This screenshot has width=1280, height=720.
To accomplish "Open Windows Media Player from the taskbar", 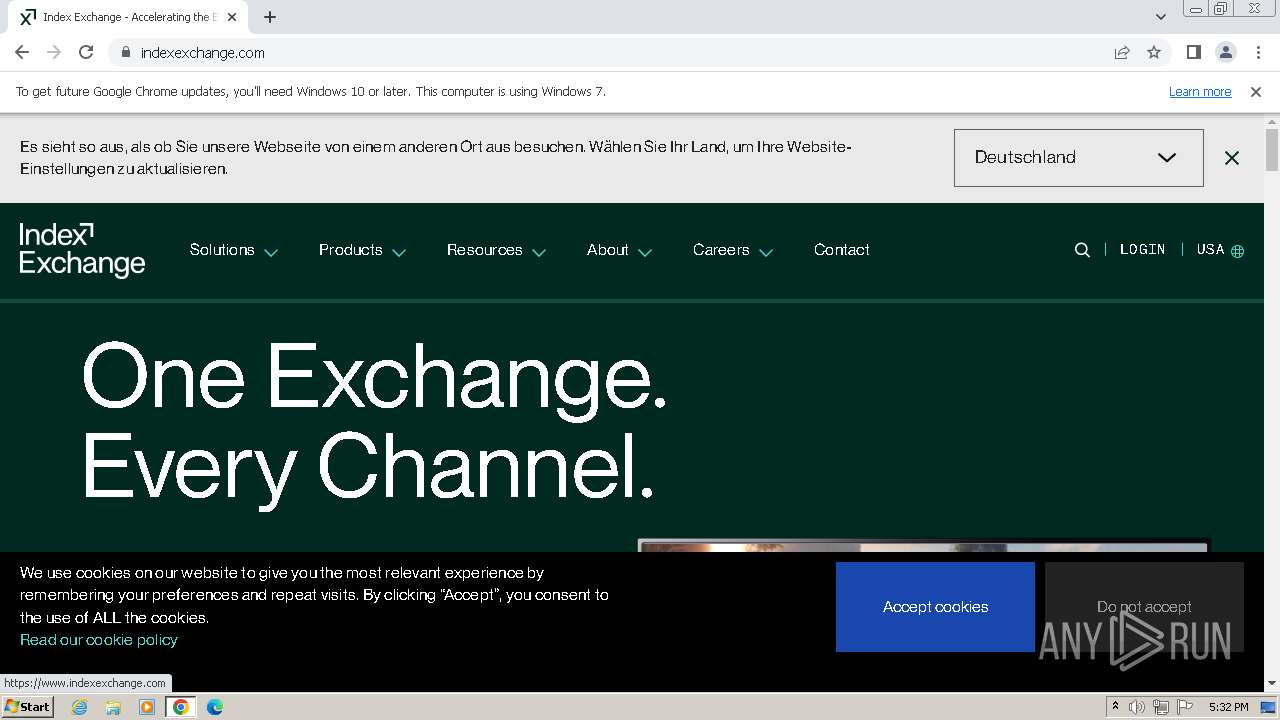I will 147,707.
